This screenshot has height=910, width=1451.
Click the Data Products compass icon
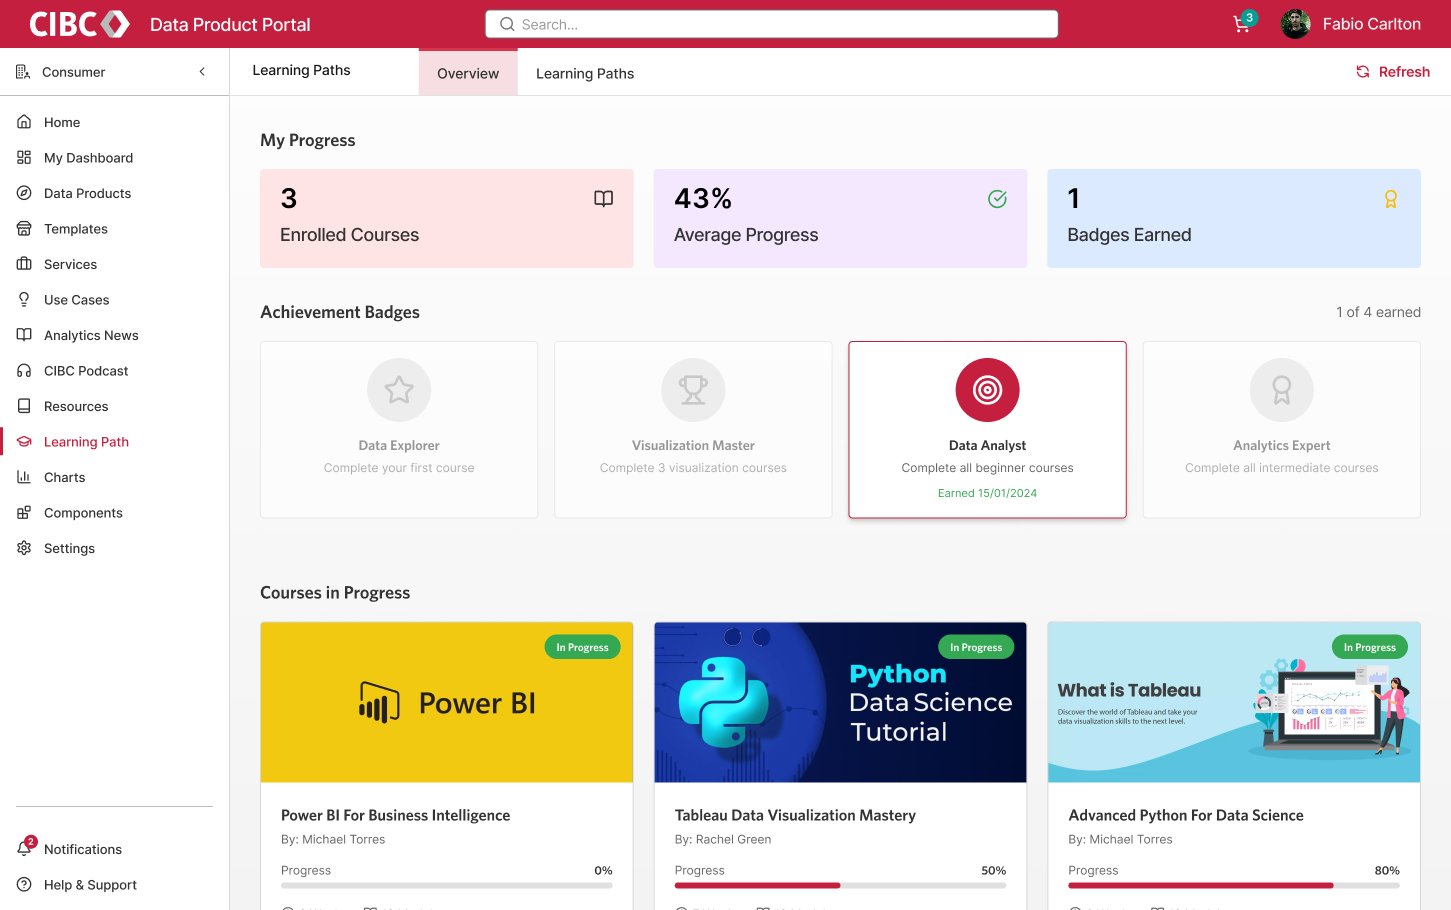pyautogui.click(x=24, y=193)
